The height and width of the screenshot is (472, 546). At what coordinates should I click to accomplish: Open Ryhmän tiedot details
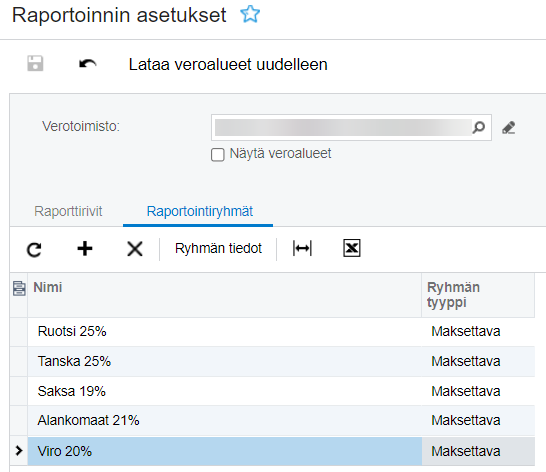[x=218, y=248]
